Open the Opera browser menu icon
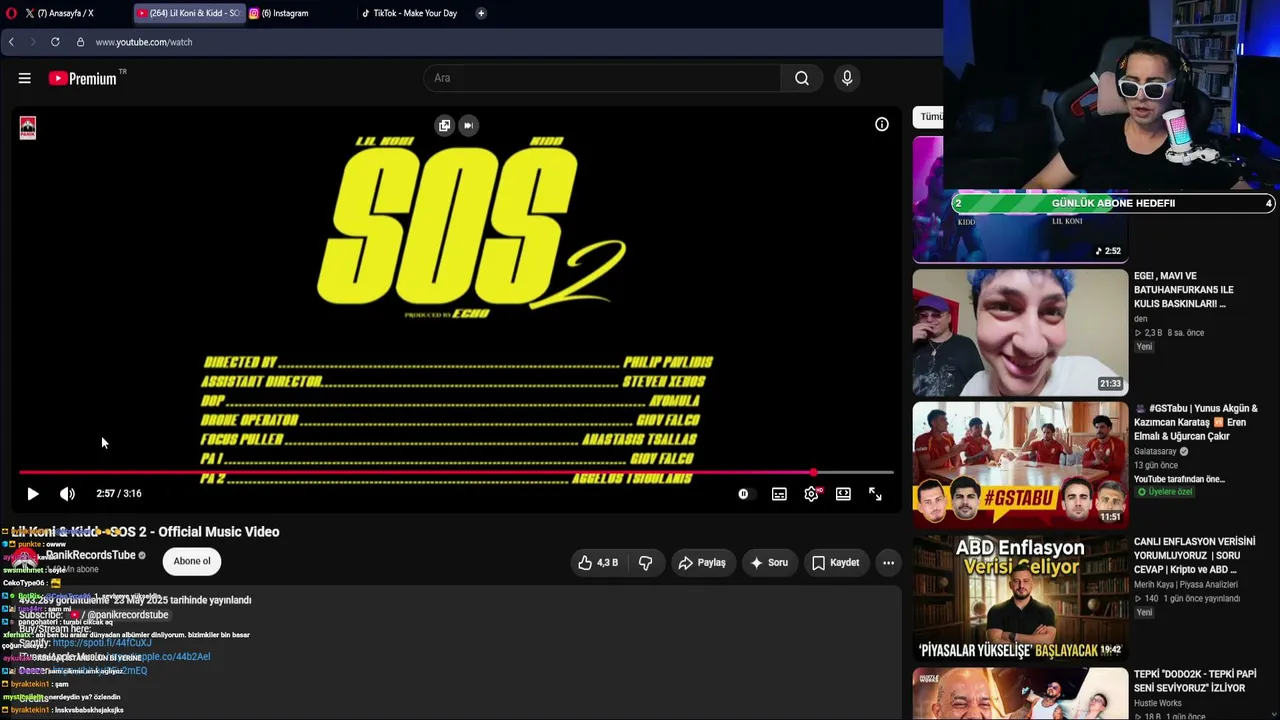This screenshot has height=720, width=1280. pyautogui.click(x=10, y=13)
